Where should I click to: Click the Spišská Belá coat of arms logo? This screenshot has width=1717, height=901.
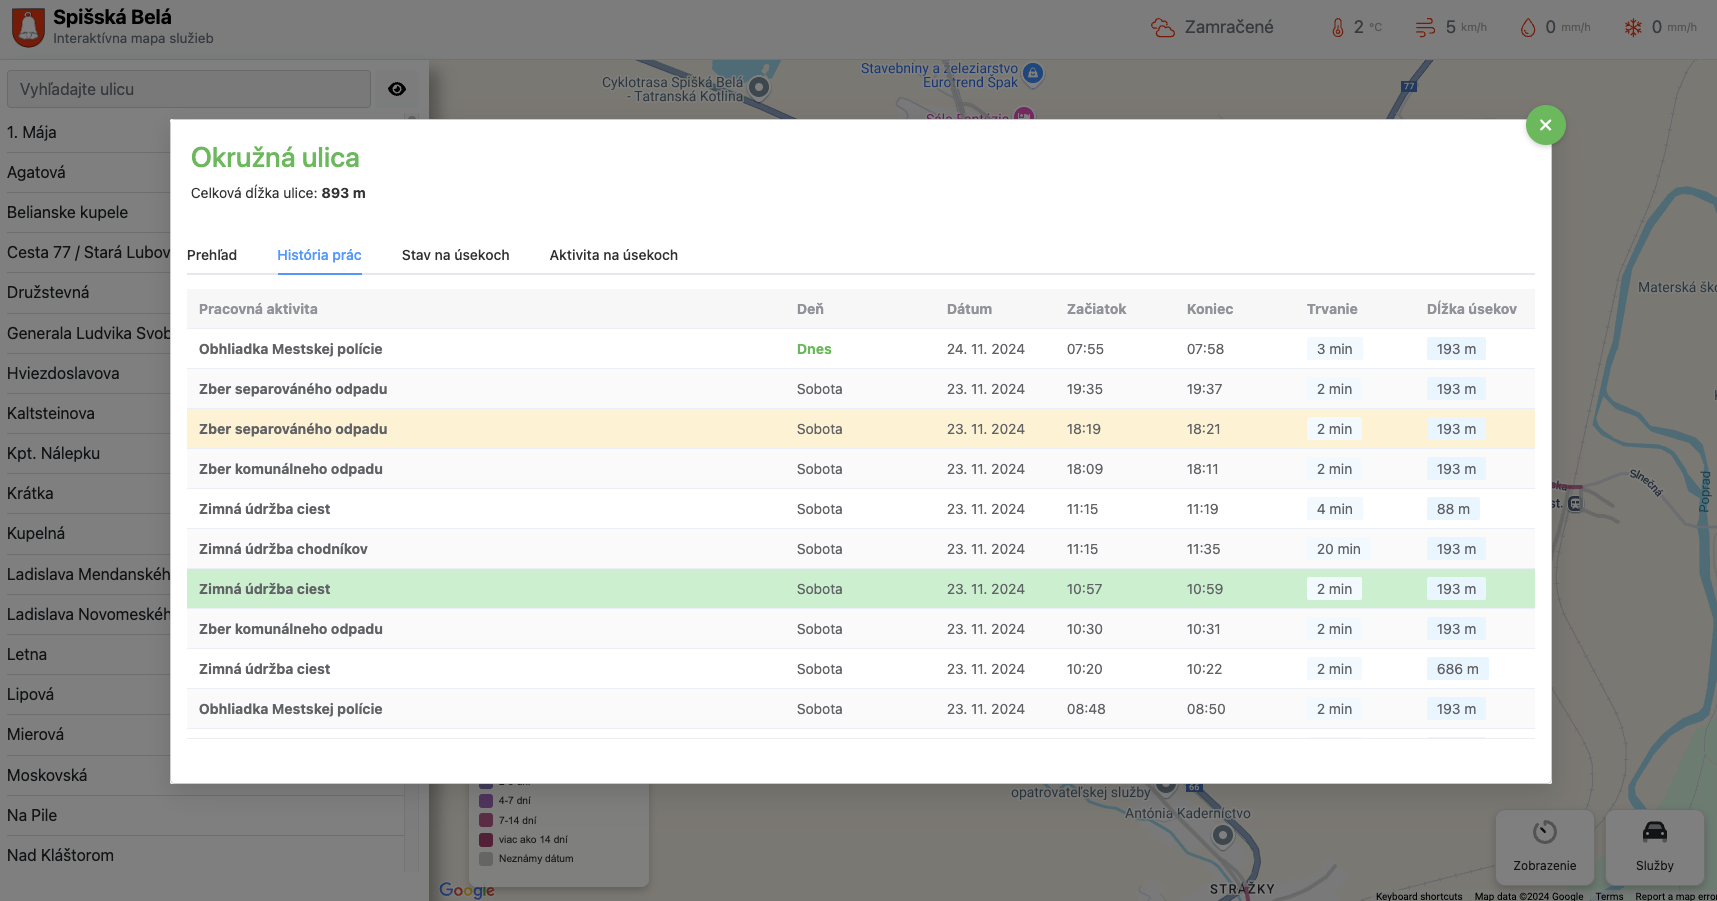click(x=28, y=27)
